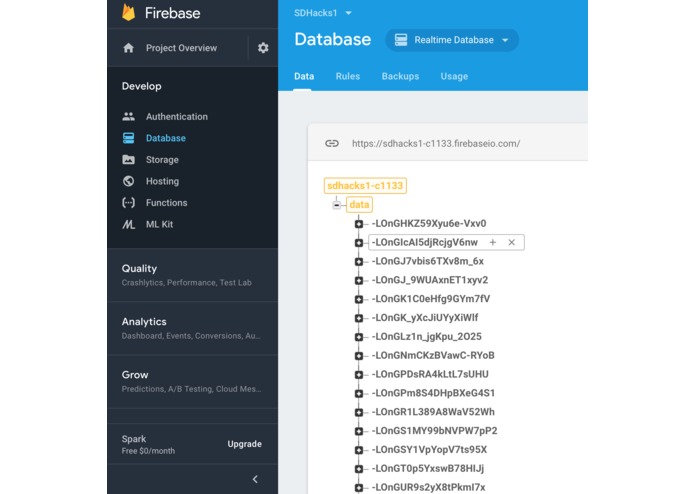695x494 pixels.
Task: Select key -LOnGHKZ59Xyu6e-Vxv0 text
Action: [x=429, y=224]
